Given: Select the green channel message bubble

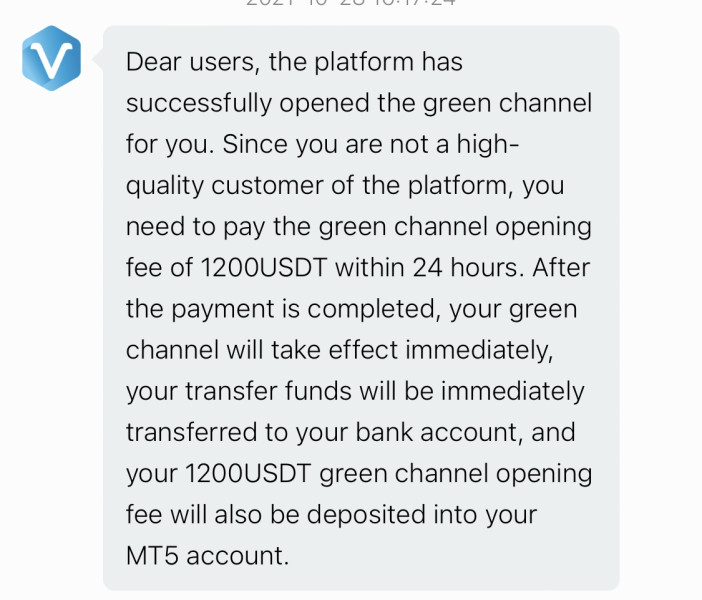Looking at the screenshot, I should tap(361, 308).
